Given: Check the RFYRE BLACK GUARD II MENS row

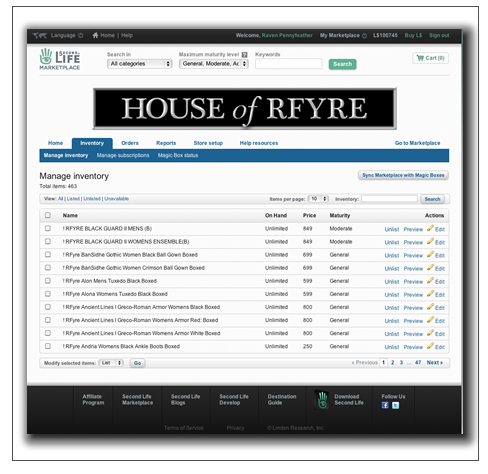Looking at the screenshot, I should [48, 228].
